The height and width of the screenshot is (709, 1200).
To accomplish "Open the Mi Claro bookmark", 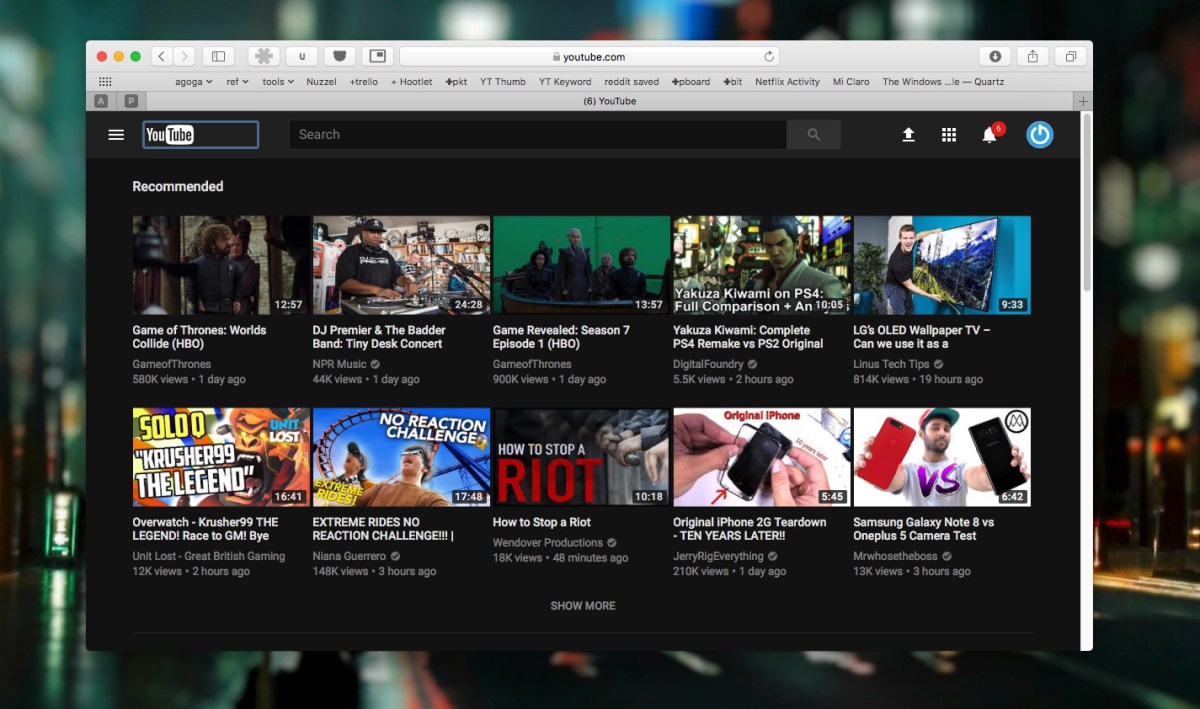I will (851, 82).
